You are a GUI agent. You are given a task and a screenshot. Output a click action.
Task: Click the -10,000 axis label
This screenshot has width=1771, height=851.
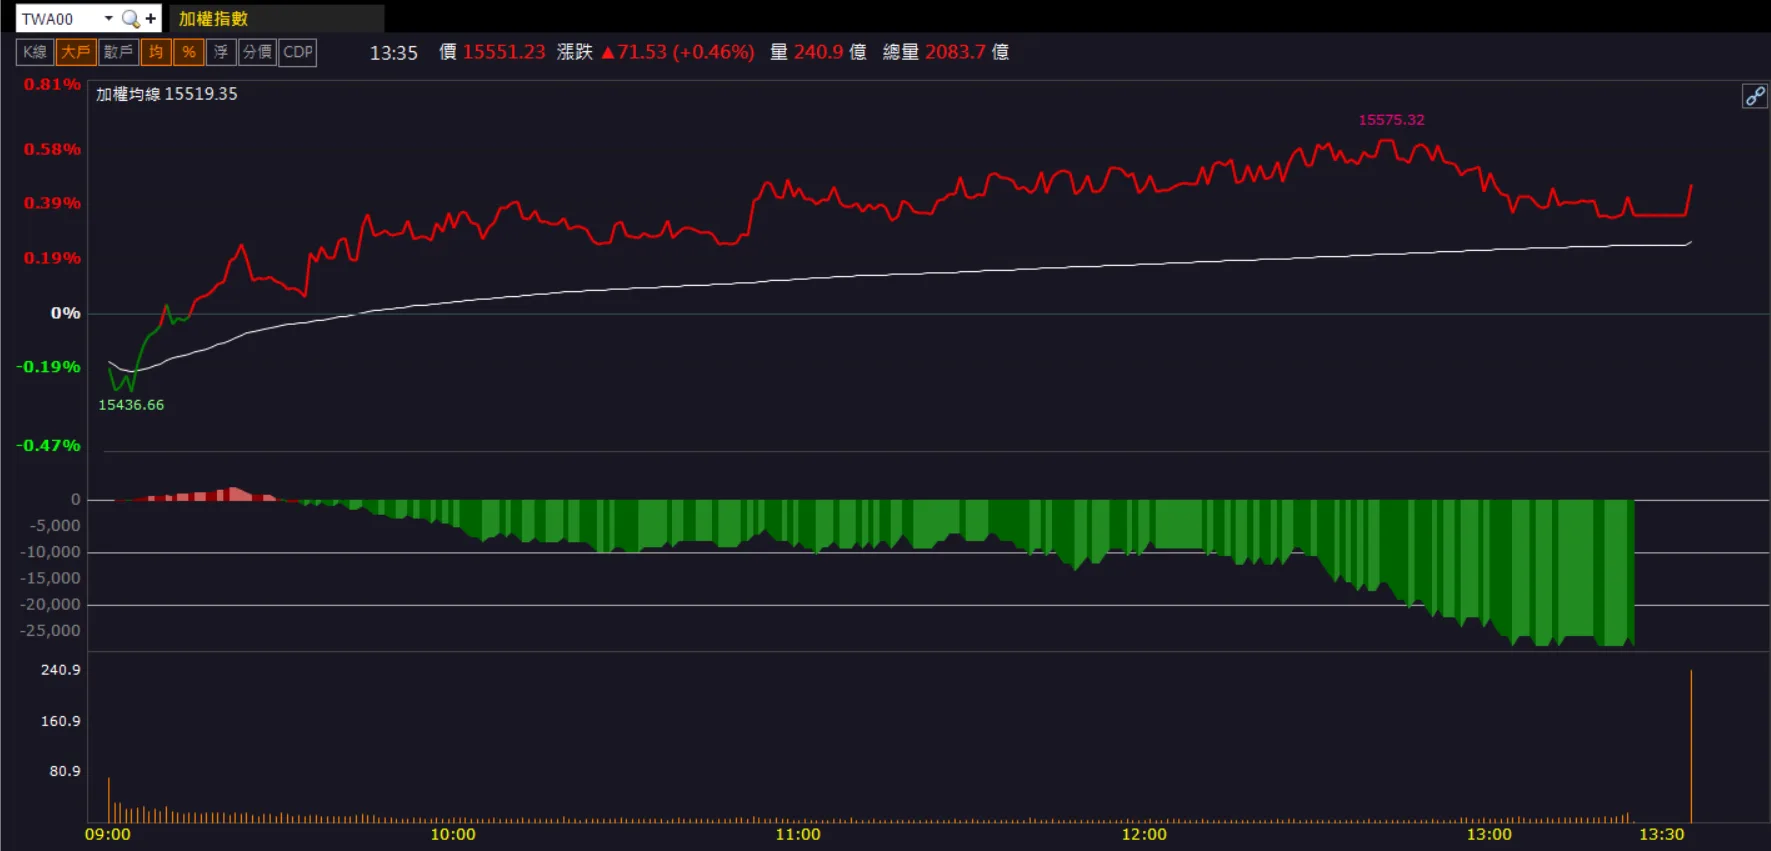[x=51, y=552]
